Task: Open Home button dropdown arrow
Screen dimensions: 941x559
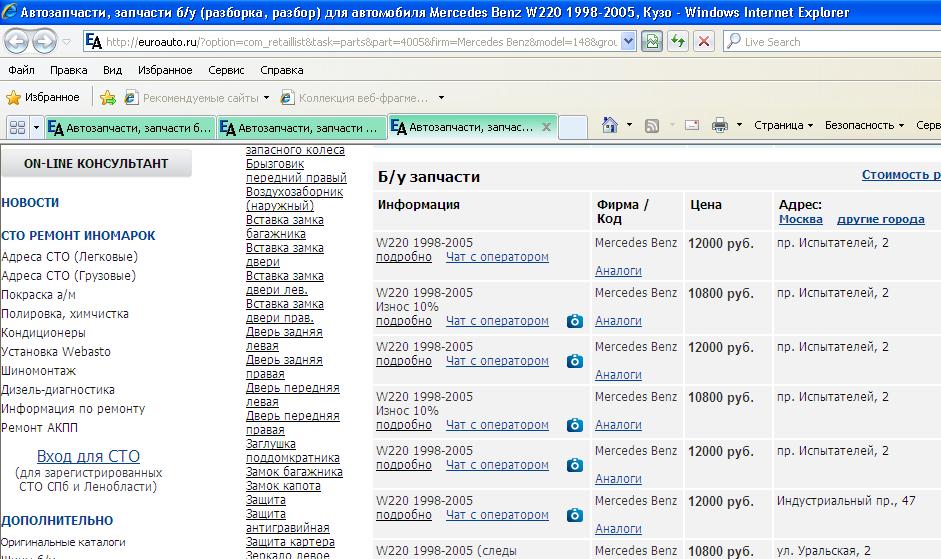Action: tap(629, 125)
